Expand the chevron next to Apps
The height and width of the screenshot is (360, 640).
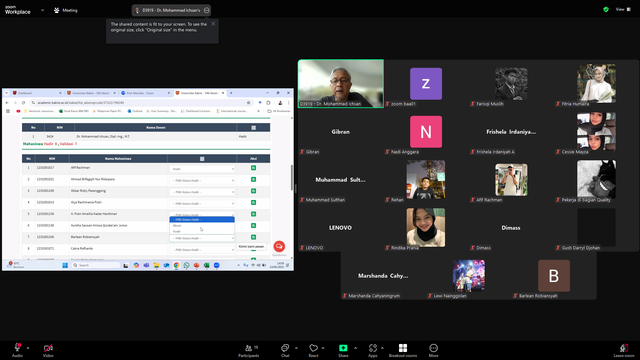point(382,348)
